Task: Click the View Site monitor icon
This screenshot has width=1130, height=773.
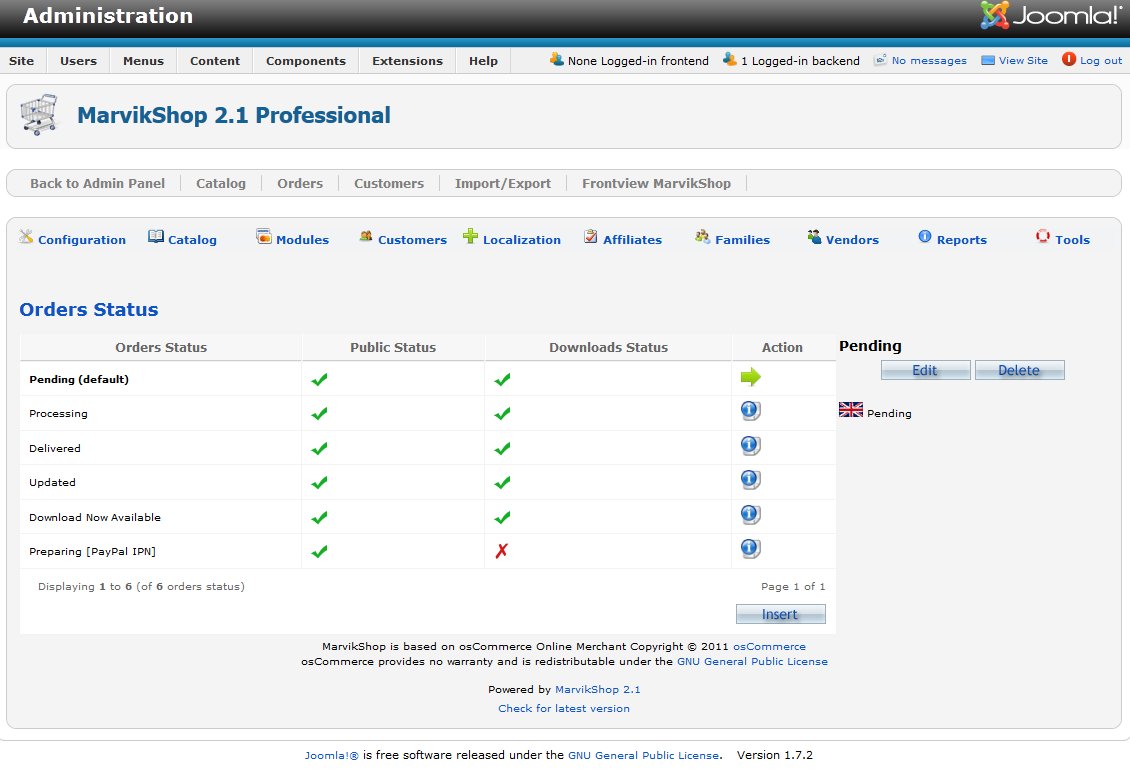Action: pos(988,61)
